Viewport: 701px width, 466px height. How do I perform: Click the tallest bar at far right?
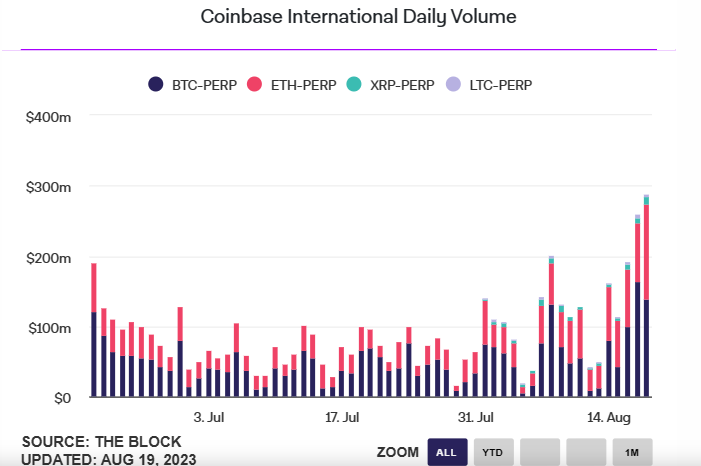point(646,296)
